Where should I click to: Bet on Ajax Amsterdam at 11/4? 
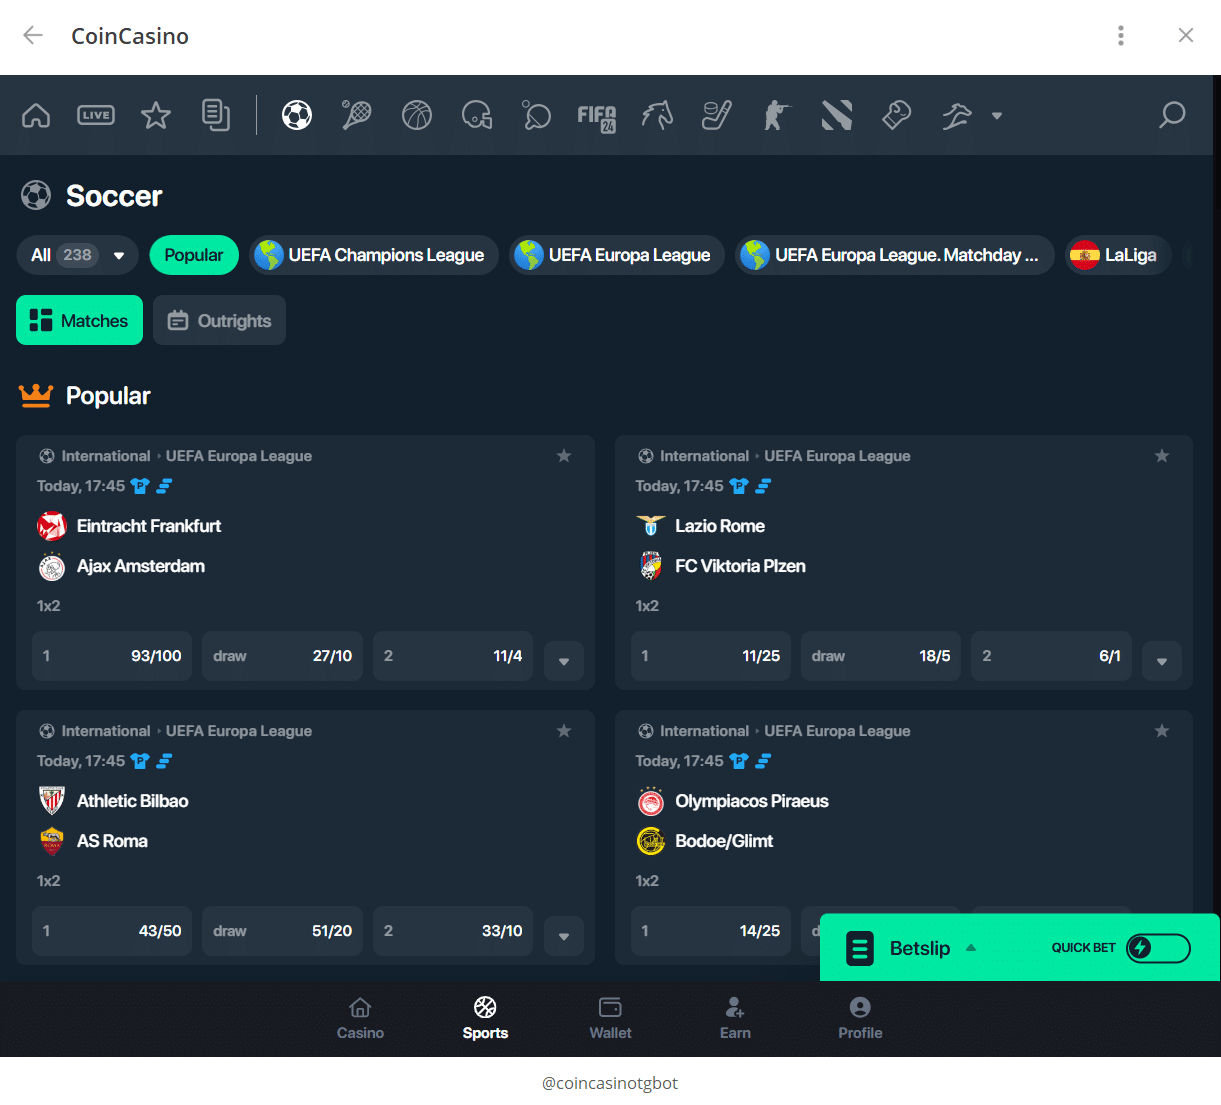pos(453,656)
